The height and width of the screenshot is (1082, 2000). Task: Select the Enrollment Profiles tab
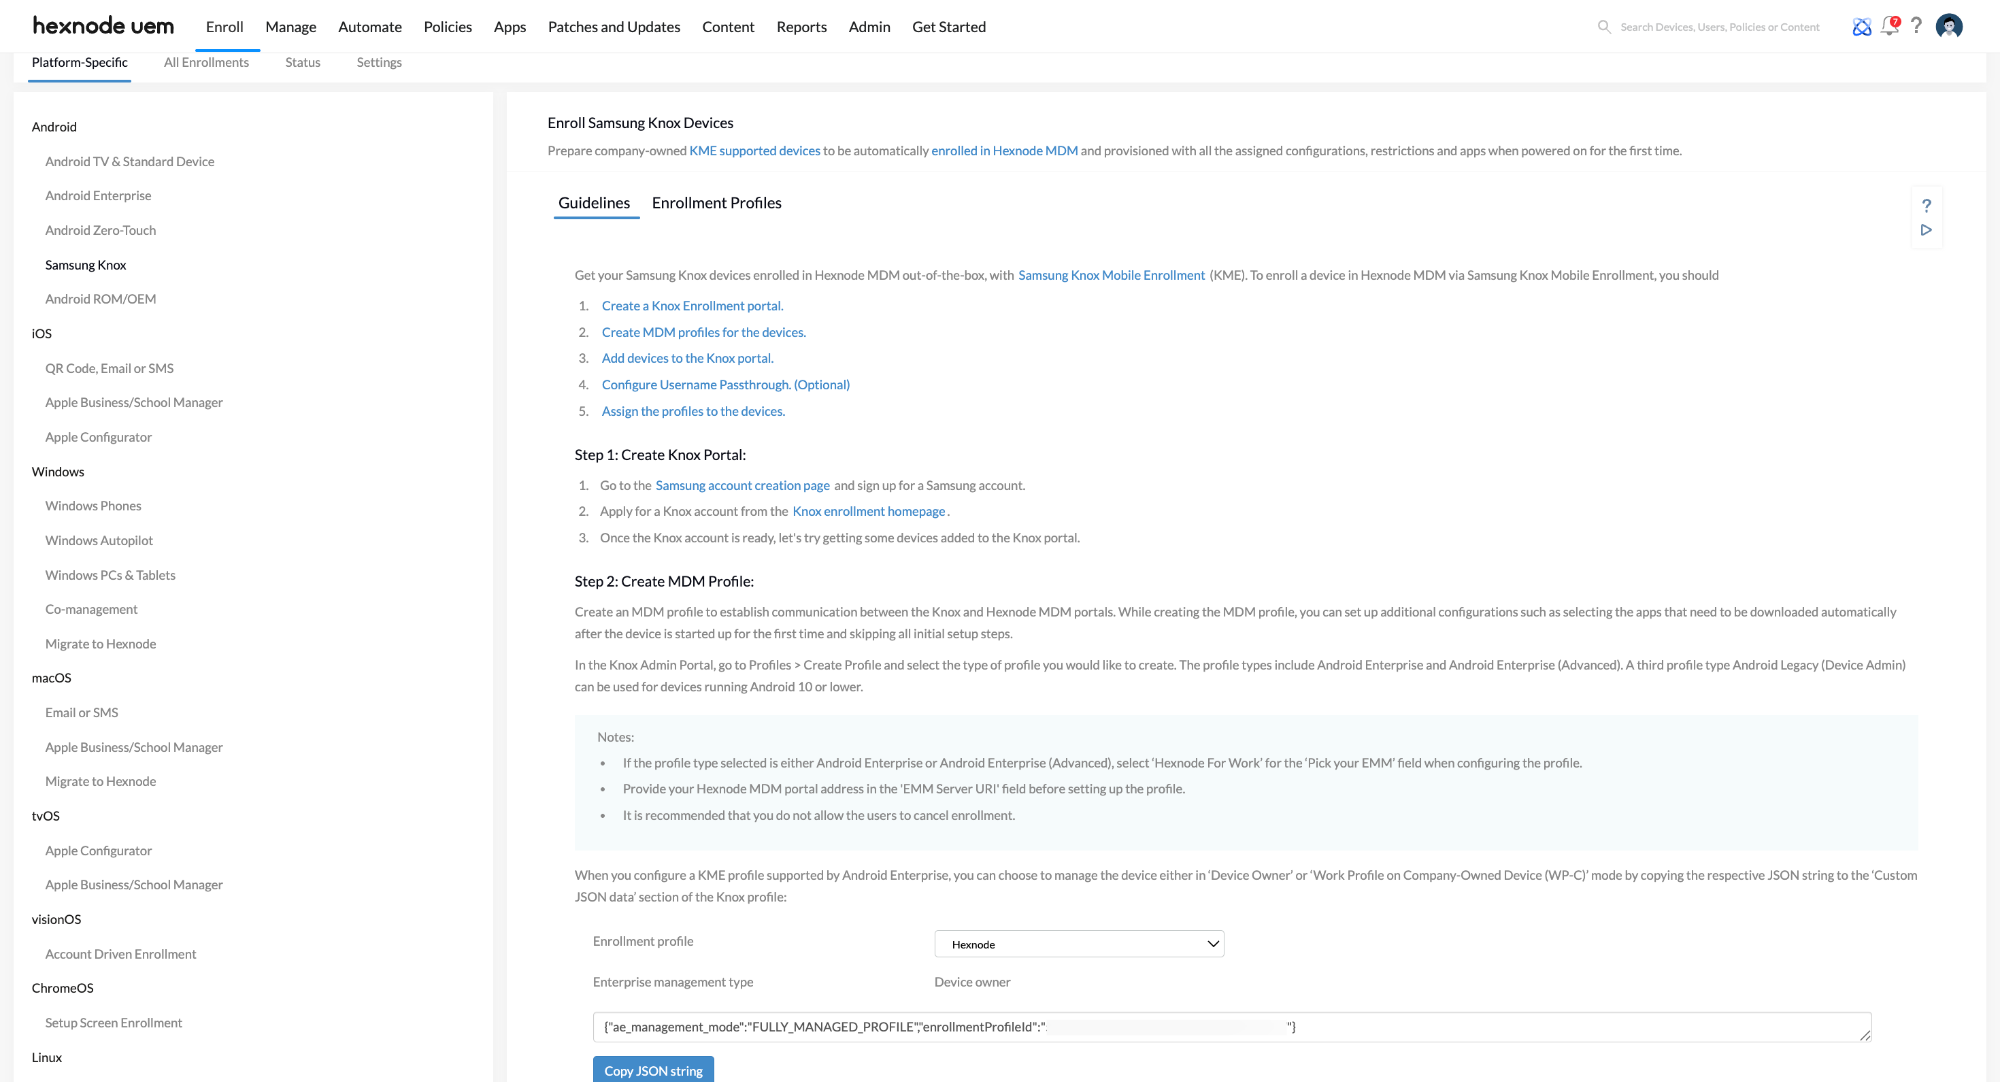(717, 203)
